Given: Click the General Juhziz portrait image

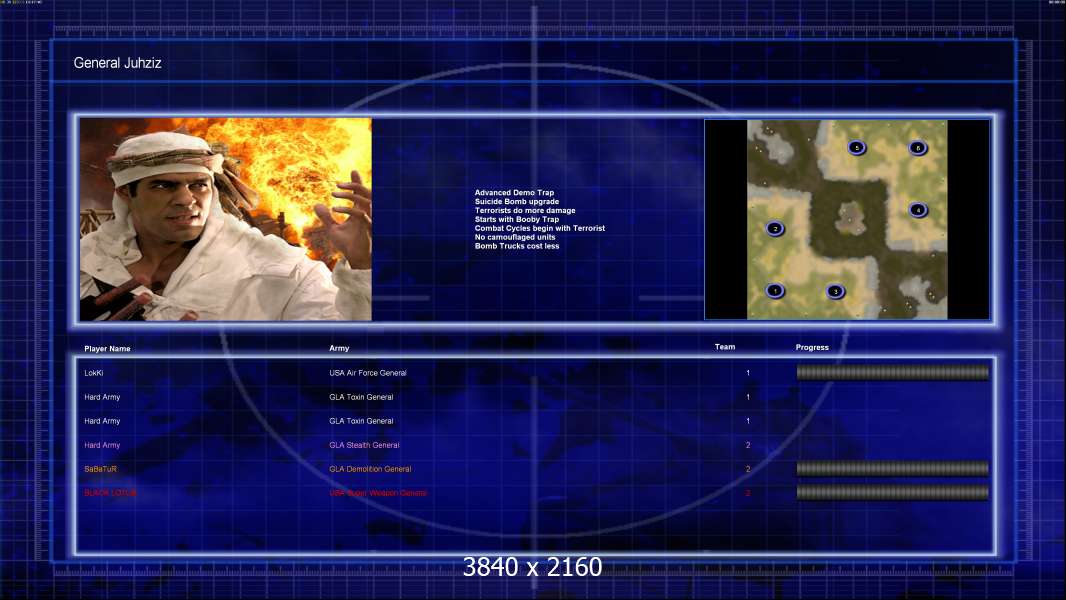Looking at the screenshot, I should (226, 219).
